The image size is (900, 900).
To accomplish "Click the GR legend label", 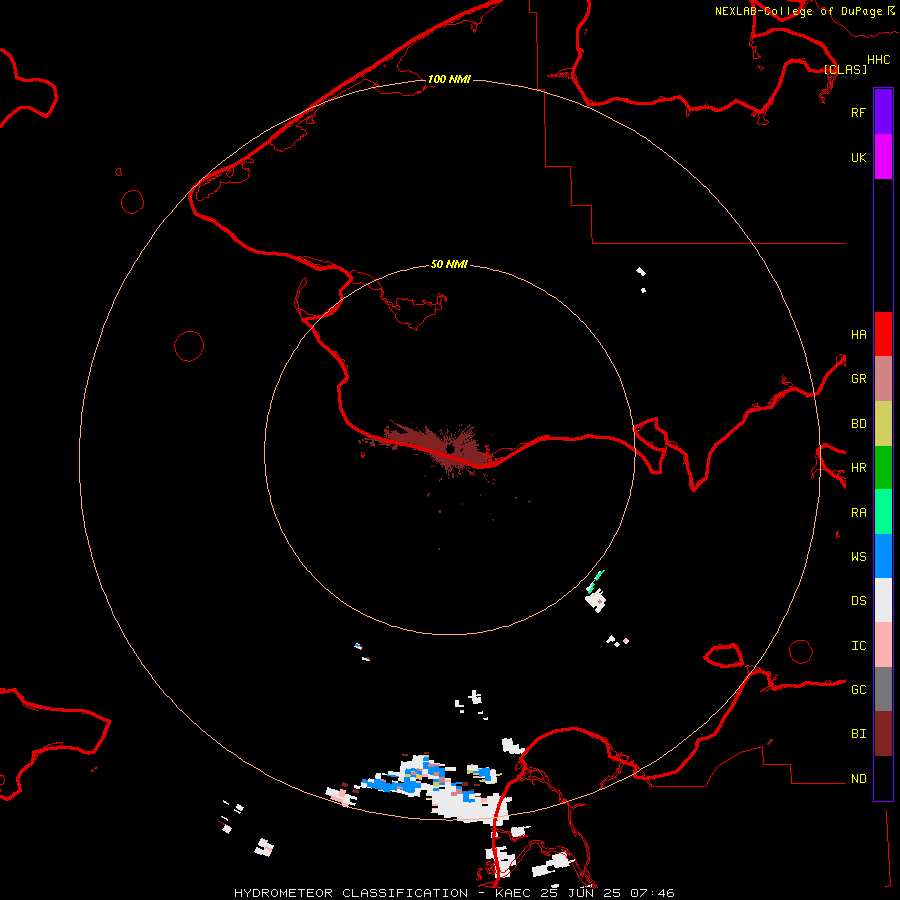I will (858, 379).
